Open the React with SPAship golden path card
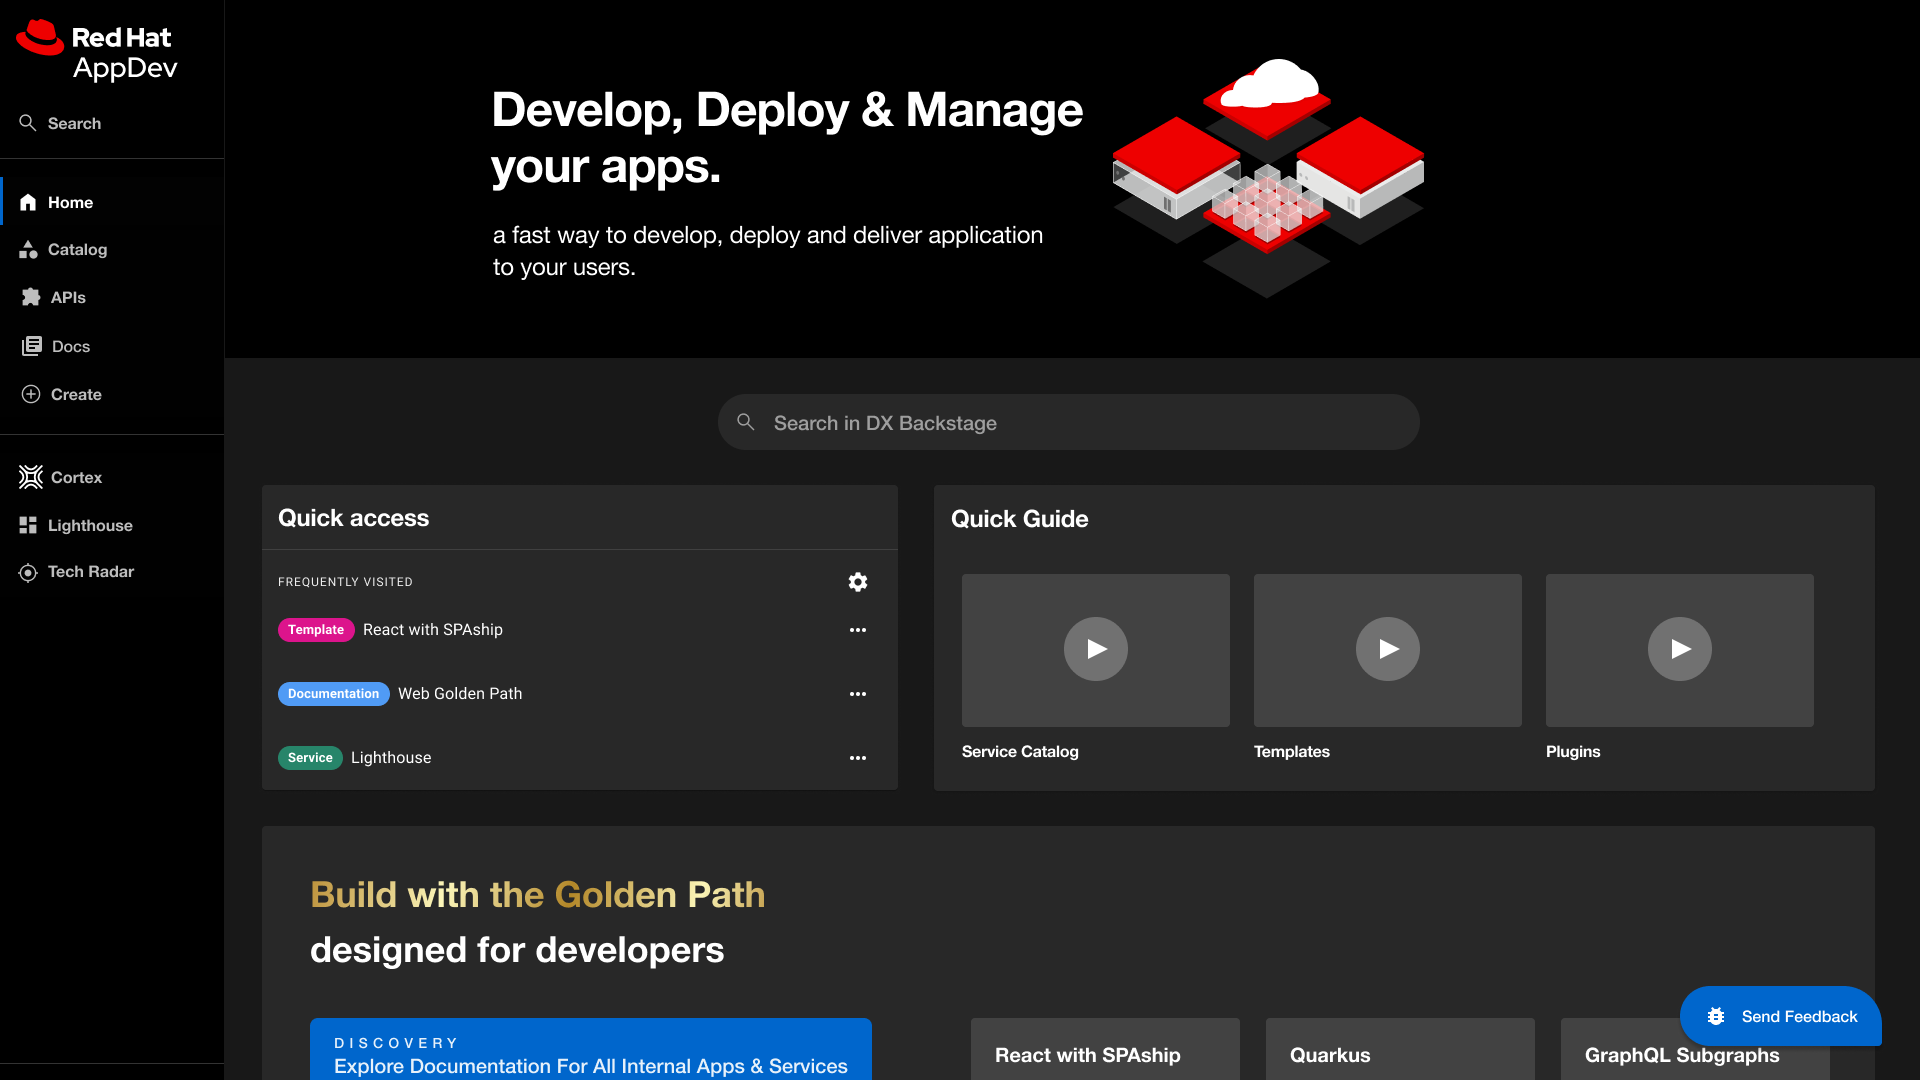The width and height of the screenshot is (1920, 1080). 1105,1049
